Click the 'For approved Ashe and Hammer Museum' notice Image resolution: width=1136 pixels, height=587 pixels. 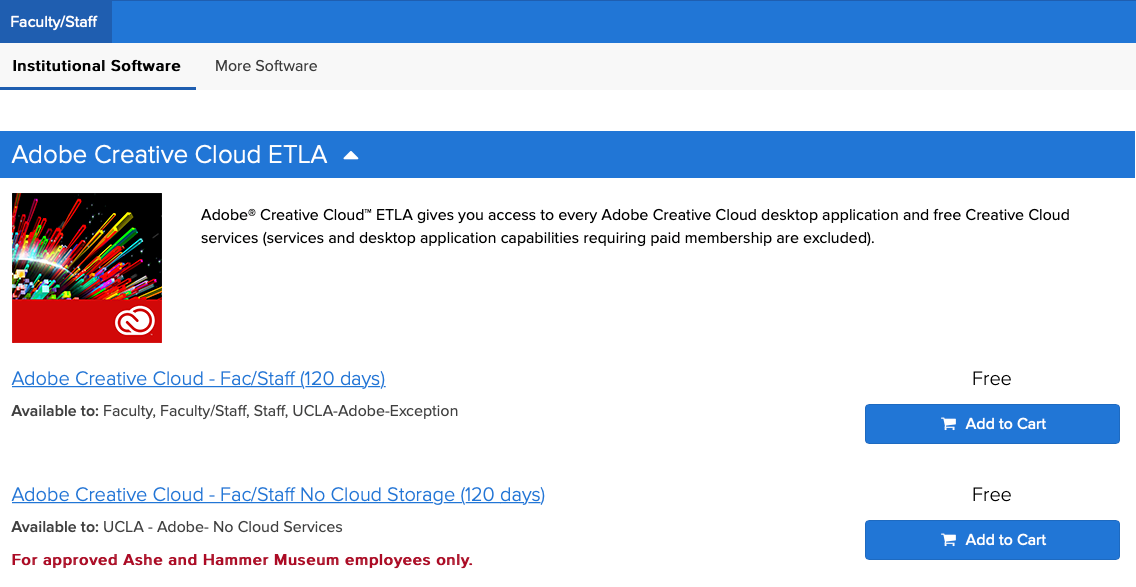pos(242,560)
